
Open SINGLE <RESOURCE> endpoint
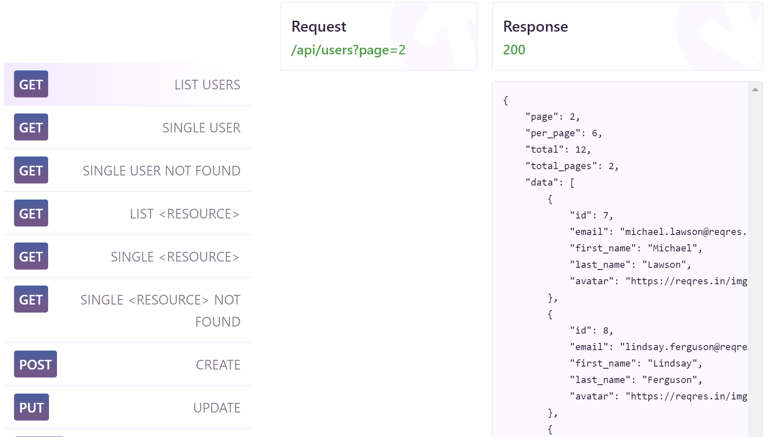pyautogui.click(x=127, y=257)
